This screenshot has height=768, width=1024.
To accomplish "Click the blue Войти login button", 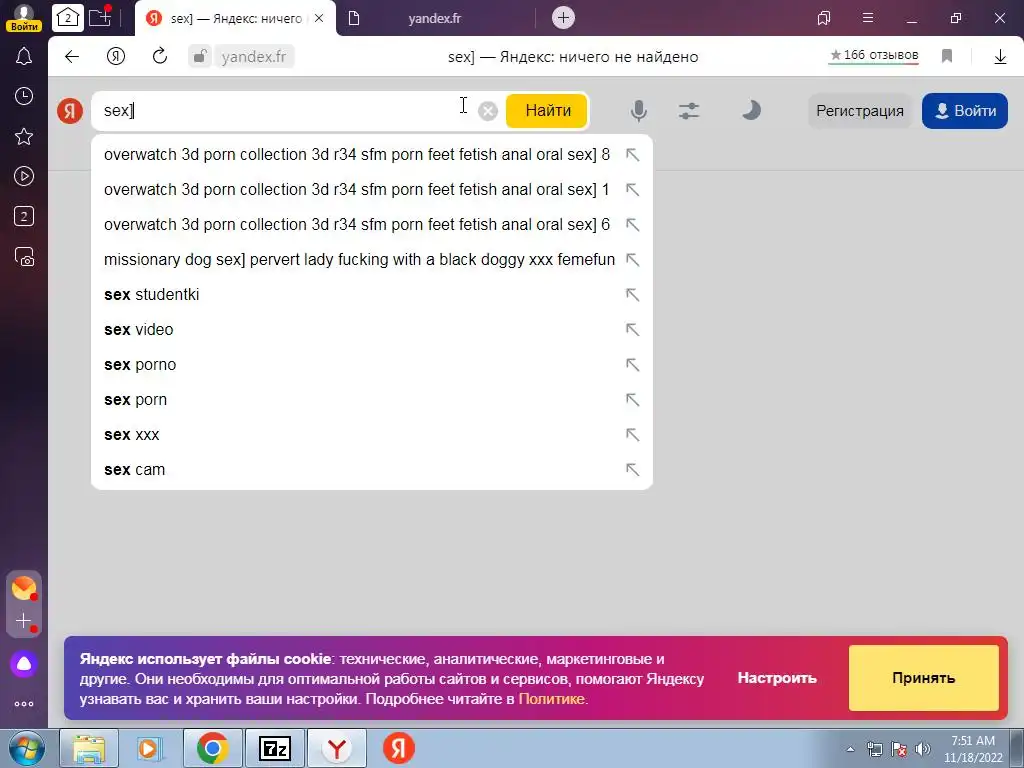I will (x=965, y=111).
